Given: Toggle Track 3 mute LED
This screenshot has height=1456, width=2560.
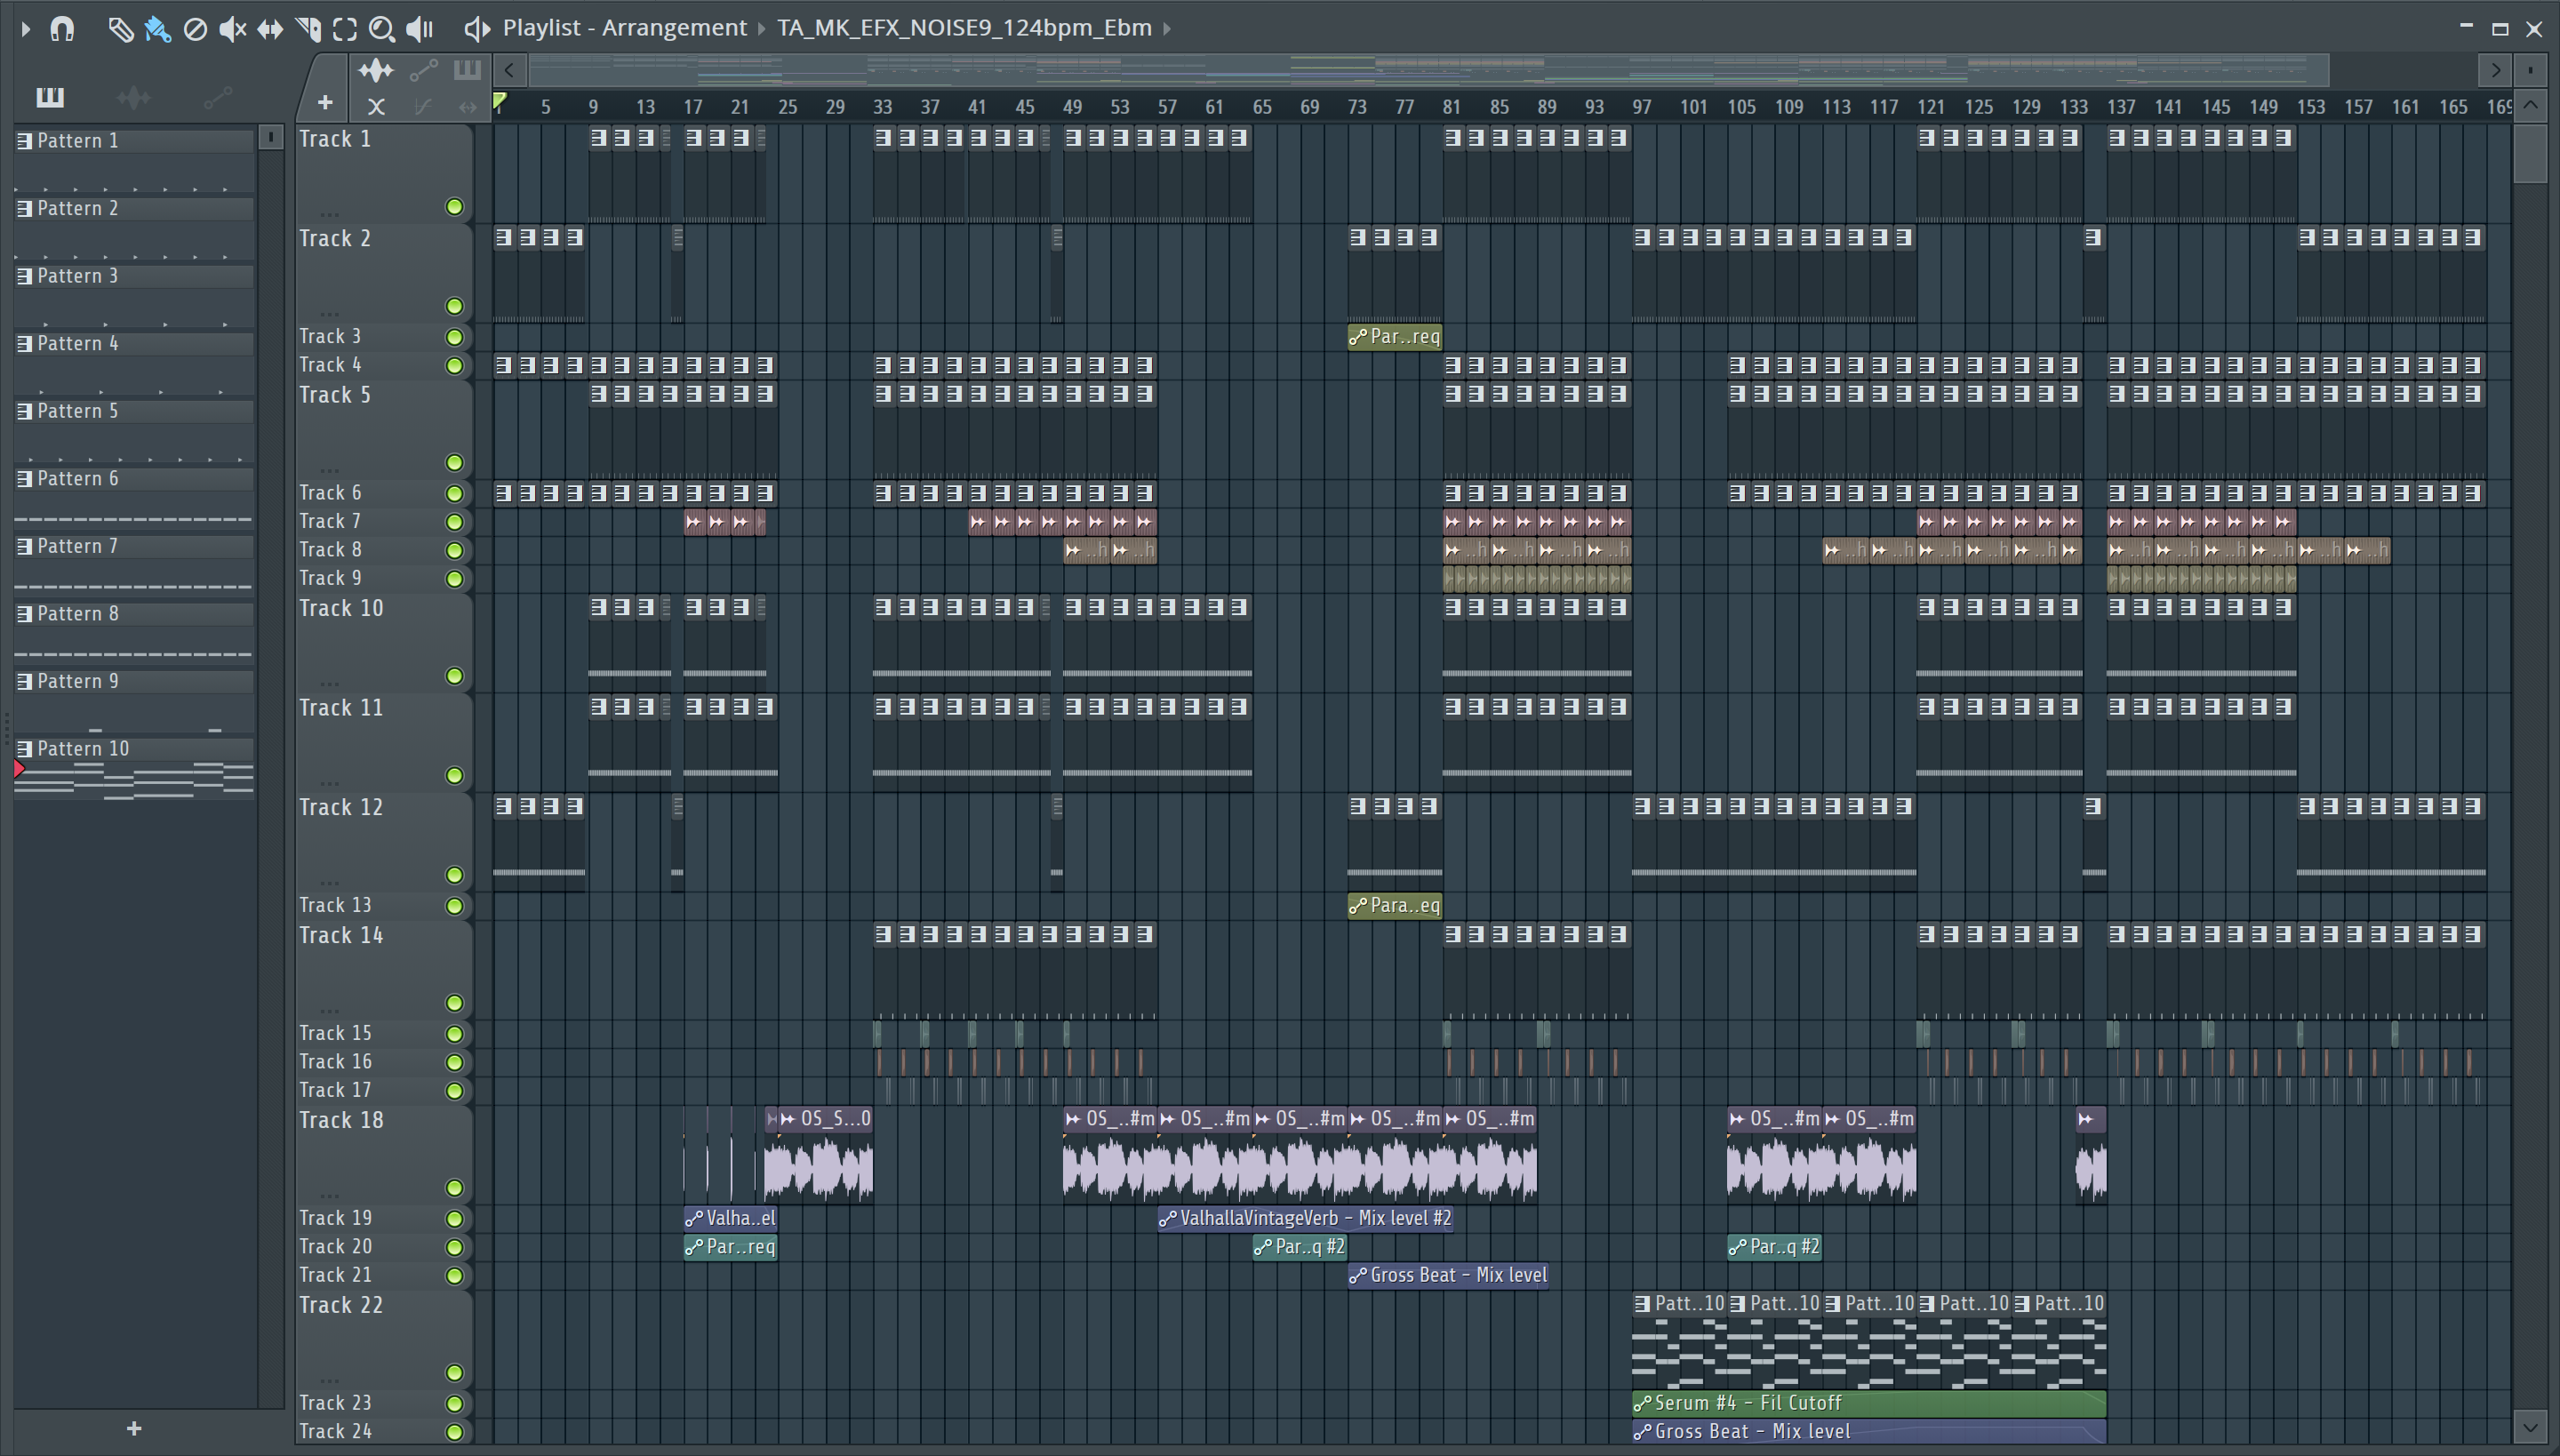Looking at the screenshot, I should click(454, 337).
